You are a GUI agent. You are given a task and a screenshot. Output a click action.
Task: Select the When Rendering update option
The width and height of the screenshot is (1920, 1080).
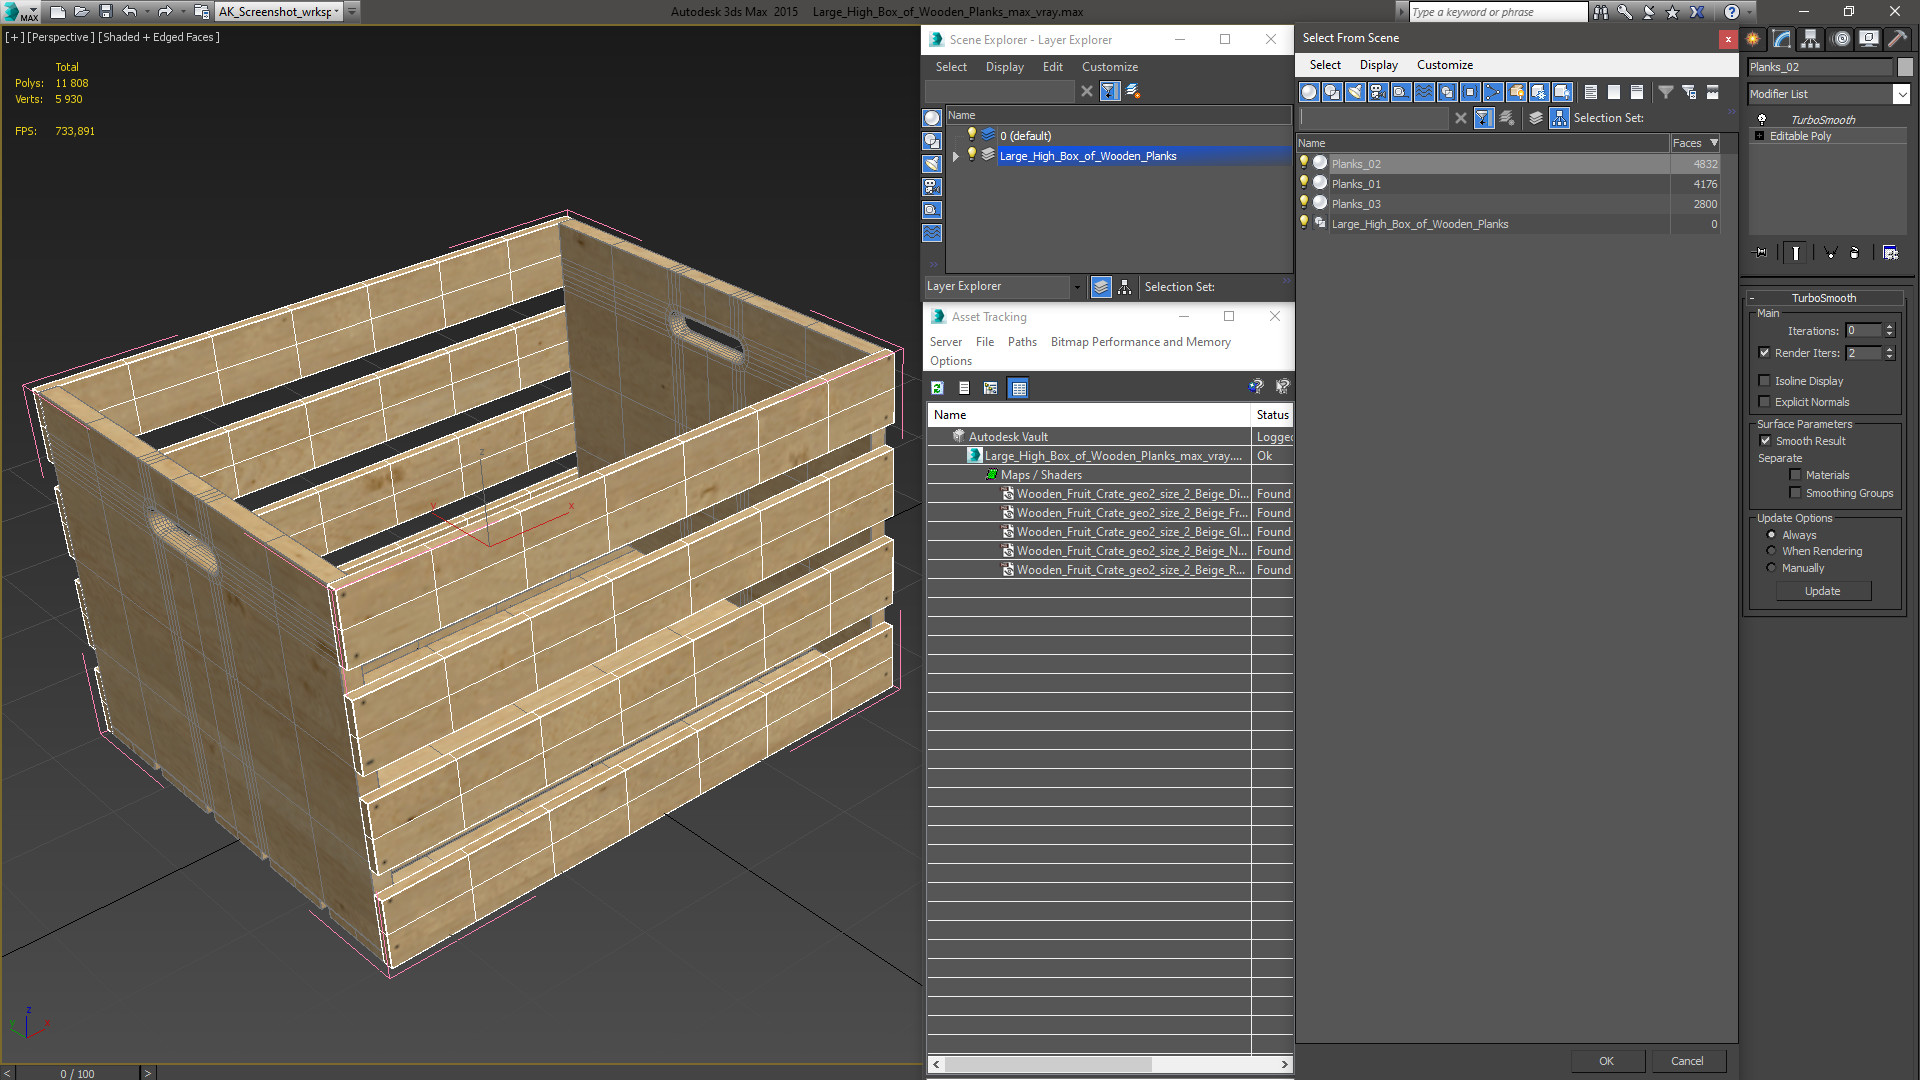pyautogui.click(x=1772, y=551)
